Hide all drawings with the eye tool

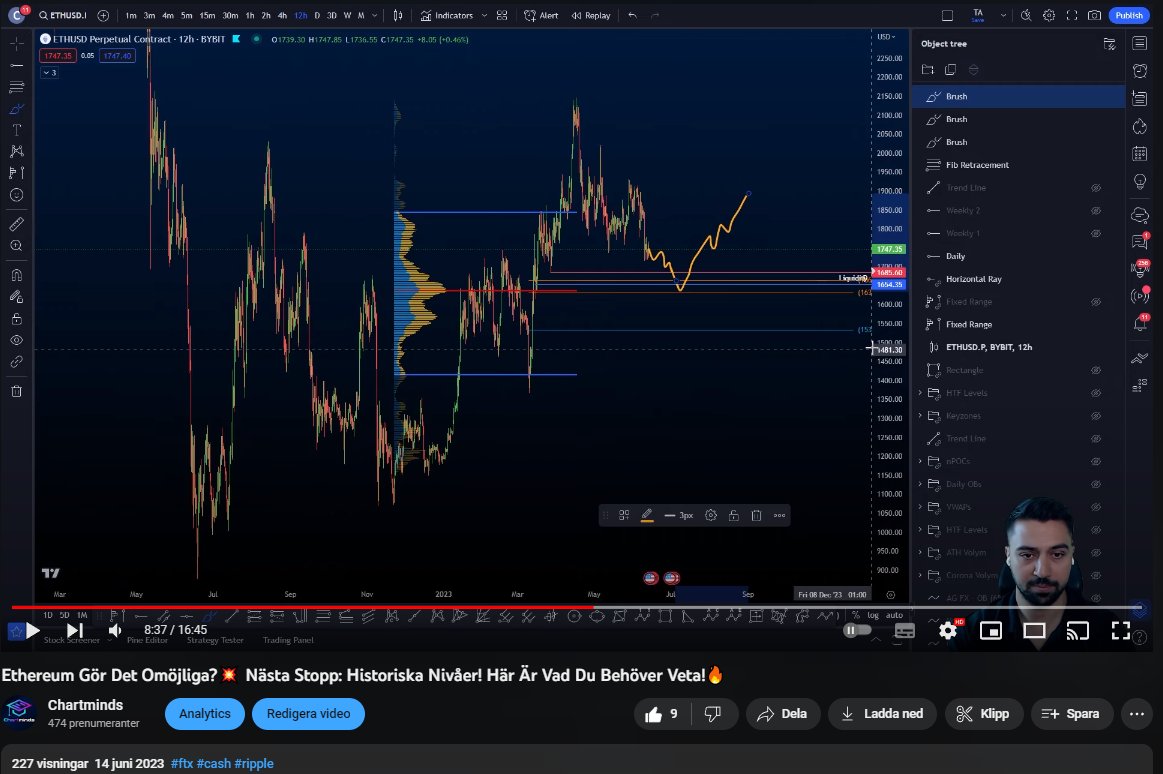click(16, 340)
